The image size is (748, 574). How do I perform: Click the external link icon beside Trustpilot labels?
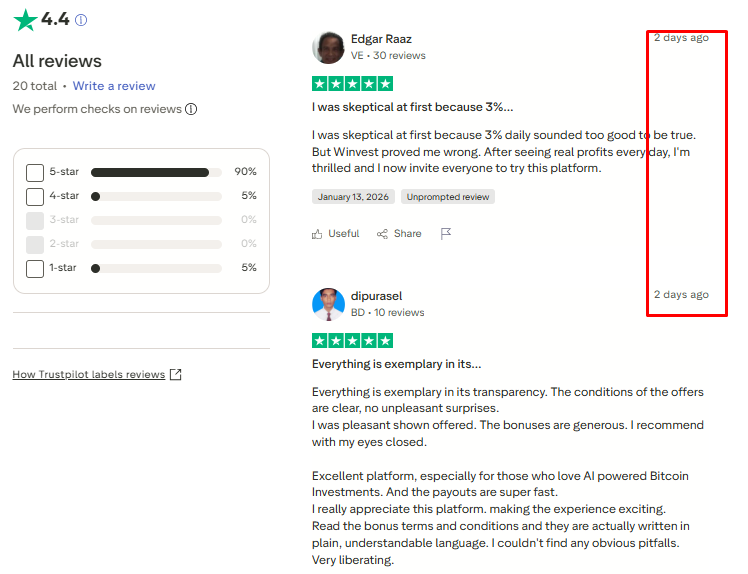176,375
